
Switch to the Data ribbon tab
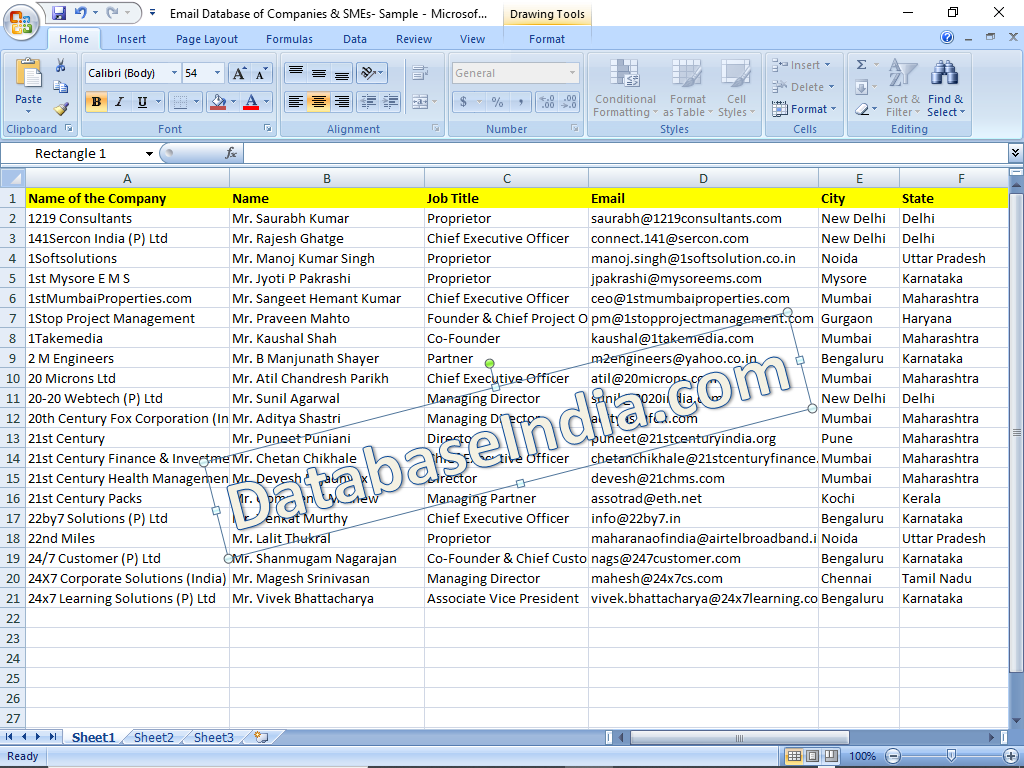click(355, 39)
